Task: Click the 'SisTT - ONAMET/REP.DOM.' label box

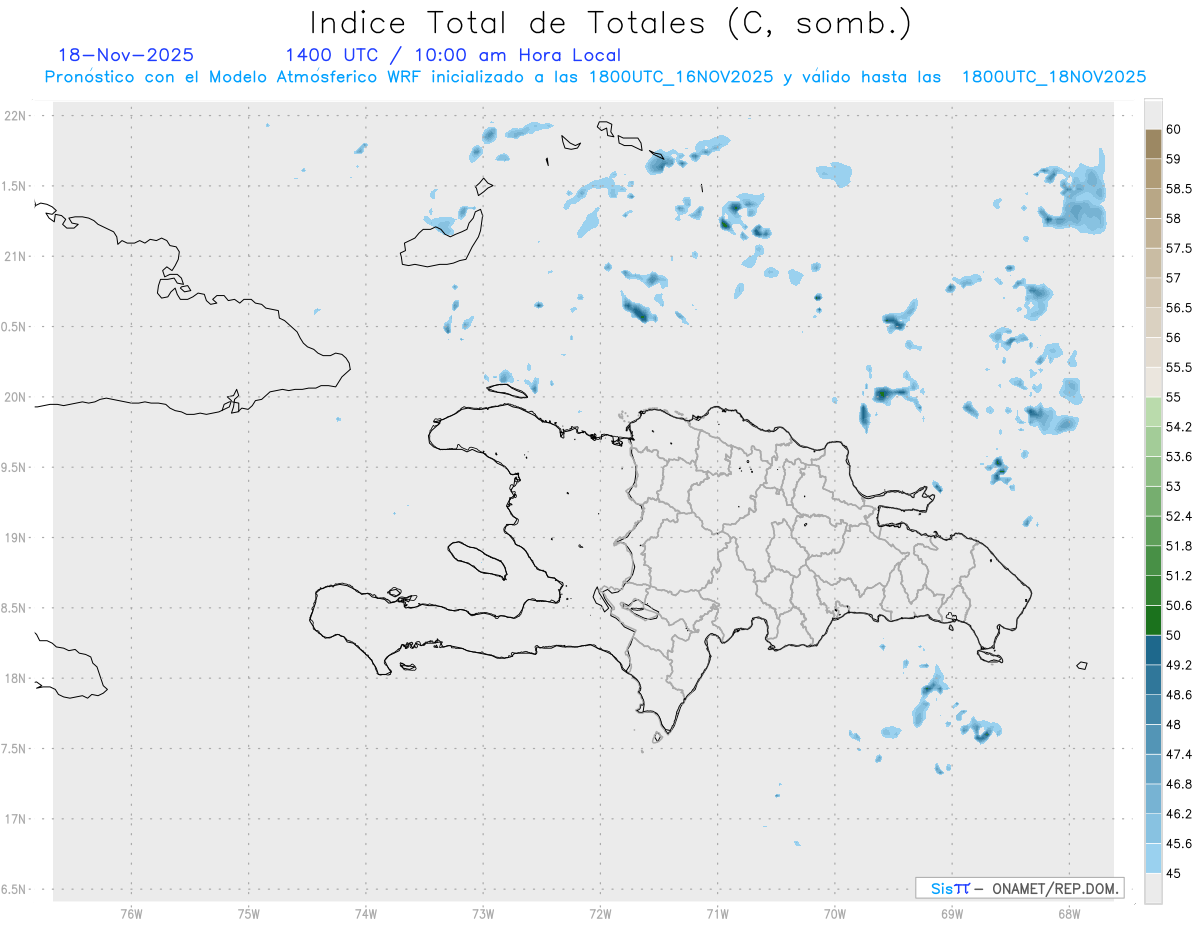Action: pos(1019,888)
